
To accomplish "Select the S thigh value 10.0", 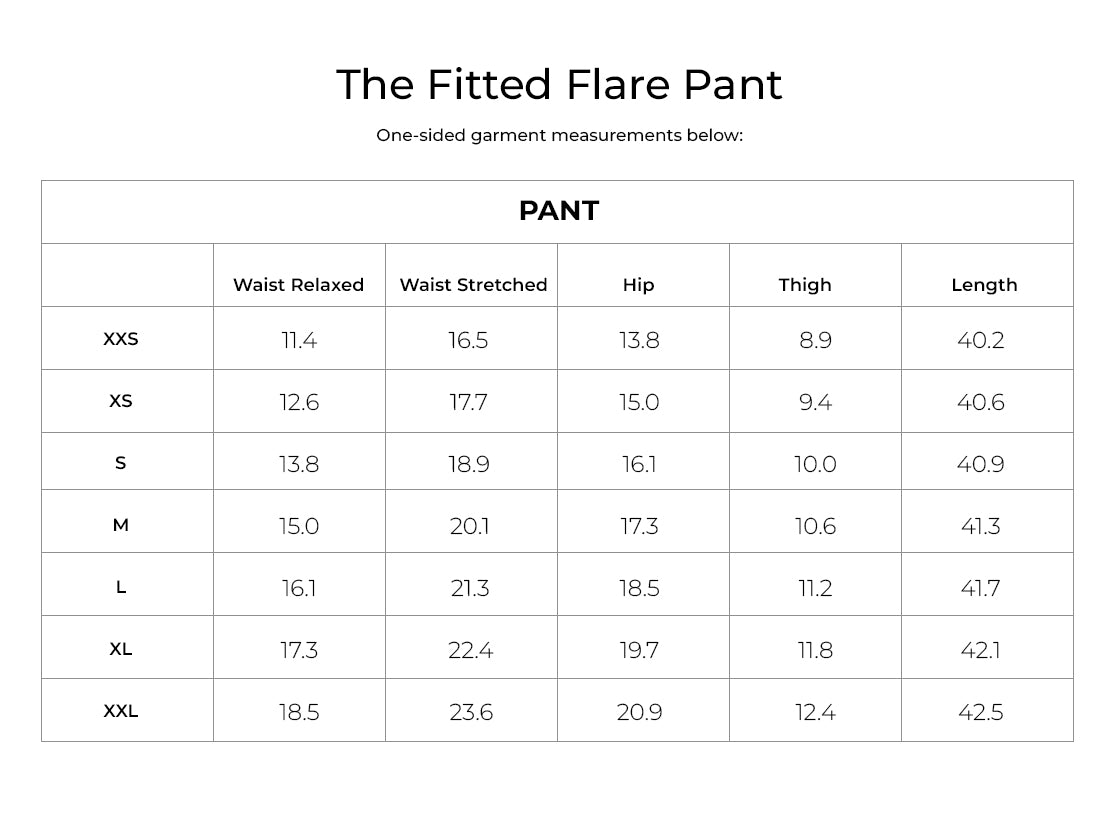I will pyautogui.click(x=815, y=464).
